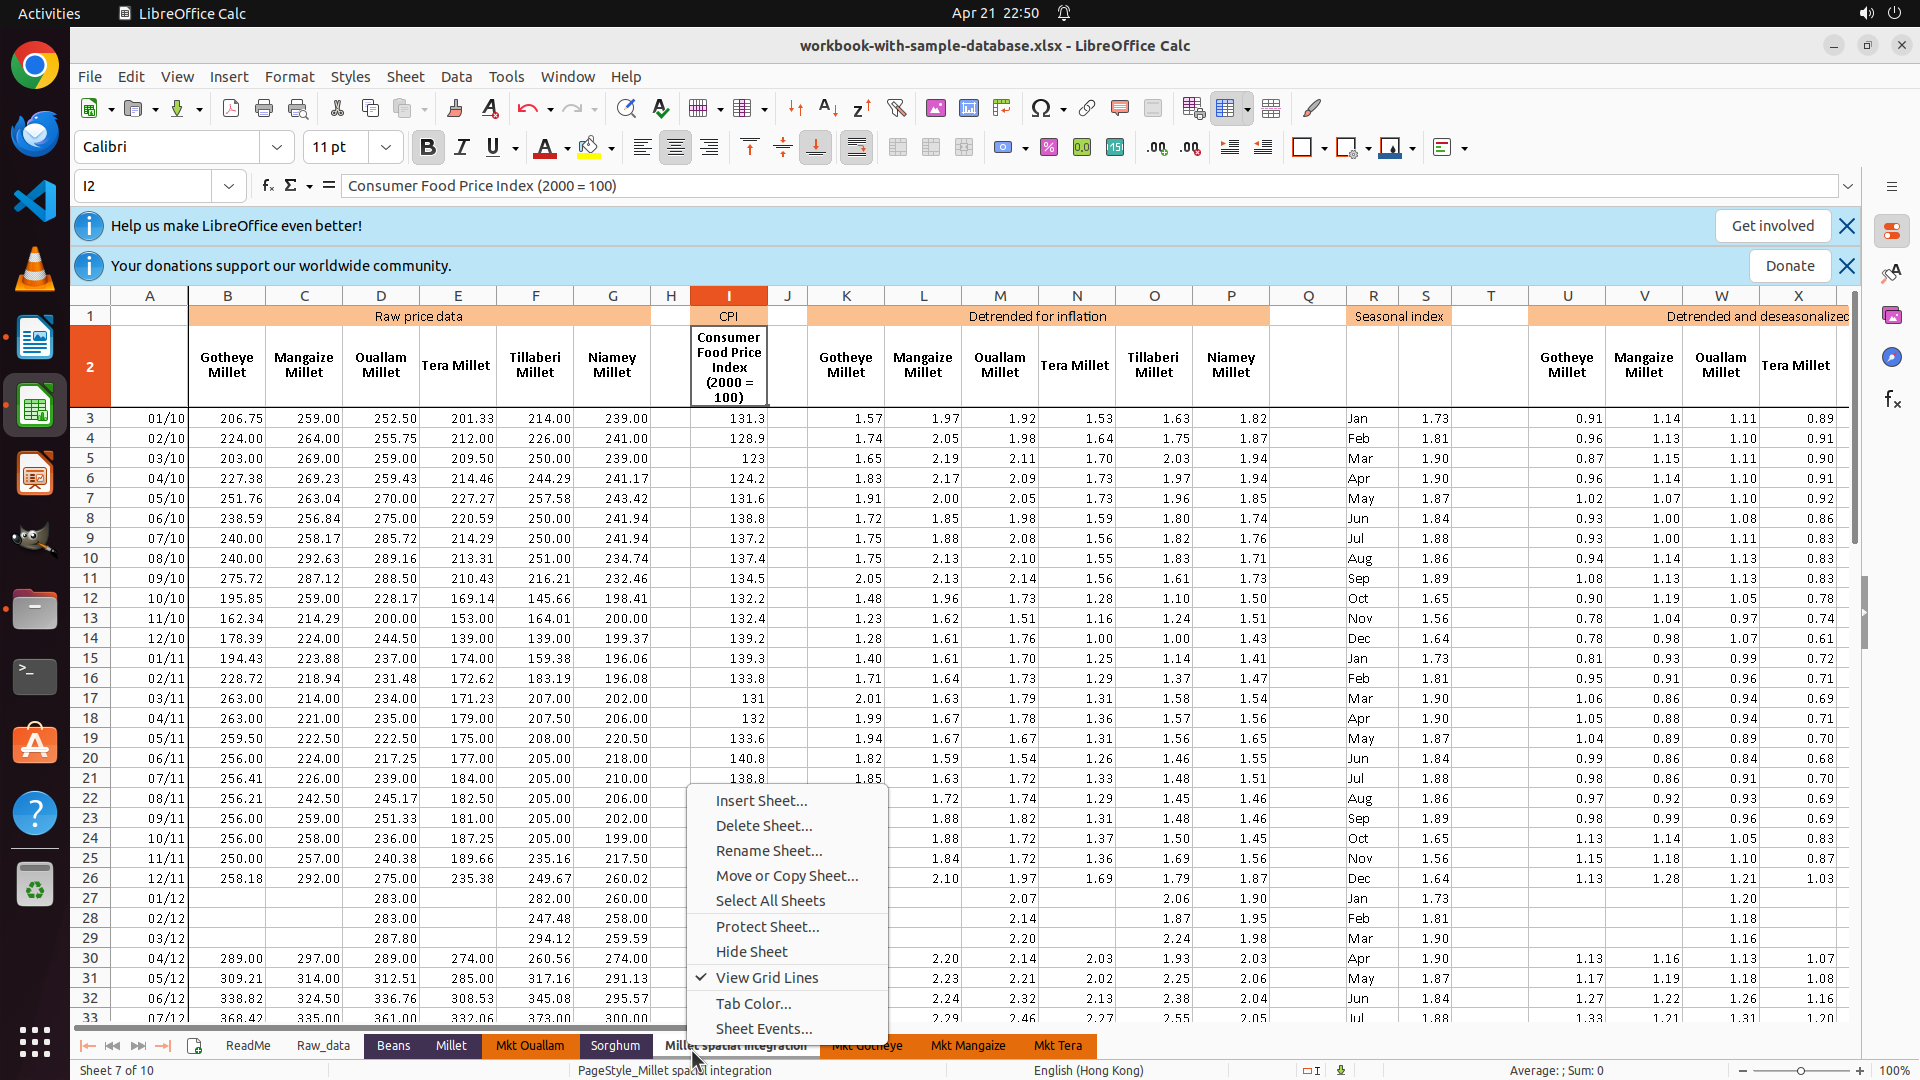This screenshot has width=1920, height=1080.
Task: Toggle Wrap Text button
Action: (857, 148)
